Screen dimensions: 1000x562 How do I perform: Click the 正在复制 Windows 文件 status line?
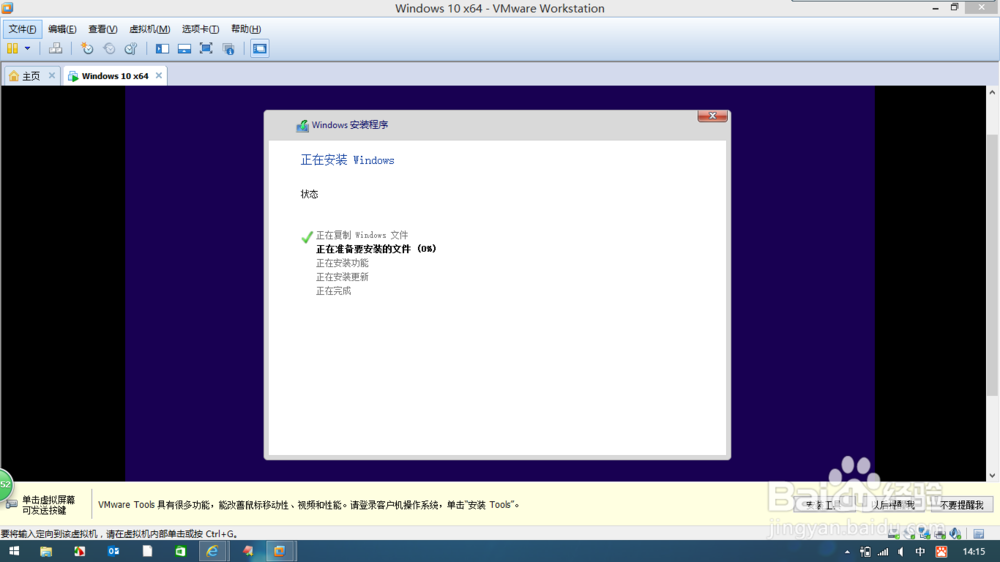362,235
